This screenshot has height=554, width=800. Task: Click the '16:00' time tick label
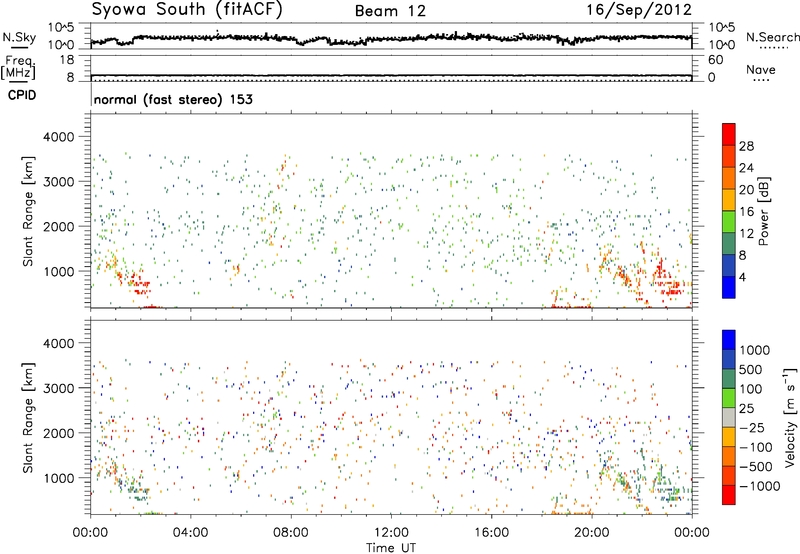pyautogui.click(x=491, y=533)
